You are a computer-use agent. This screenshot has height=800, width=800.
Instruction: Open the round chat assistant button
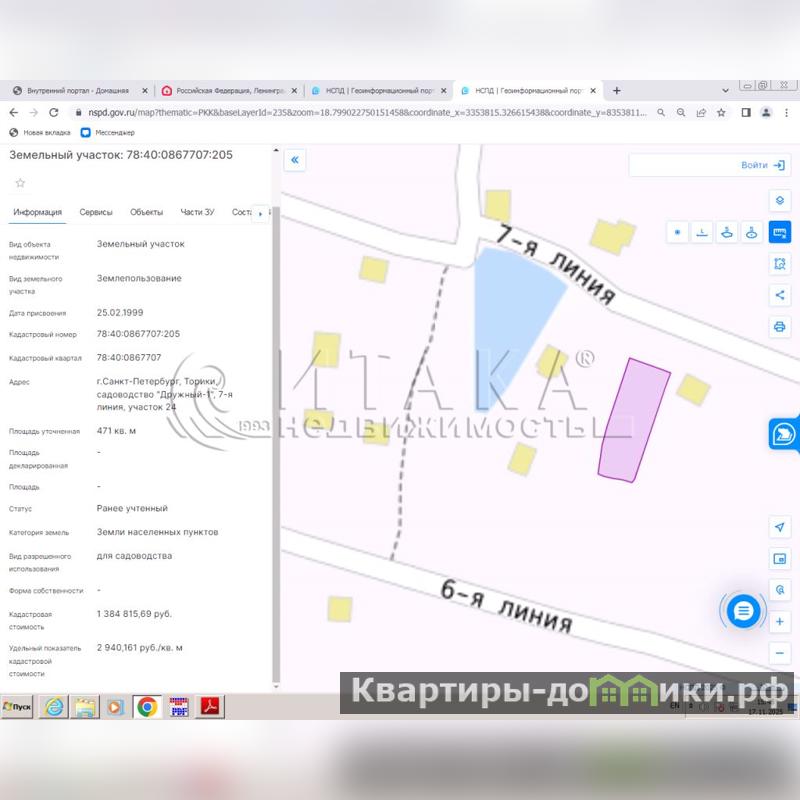point(743,610)
